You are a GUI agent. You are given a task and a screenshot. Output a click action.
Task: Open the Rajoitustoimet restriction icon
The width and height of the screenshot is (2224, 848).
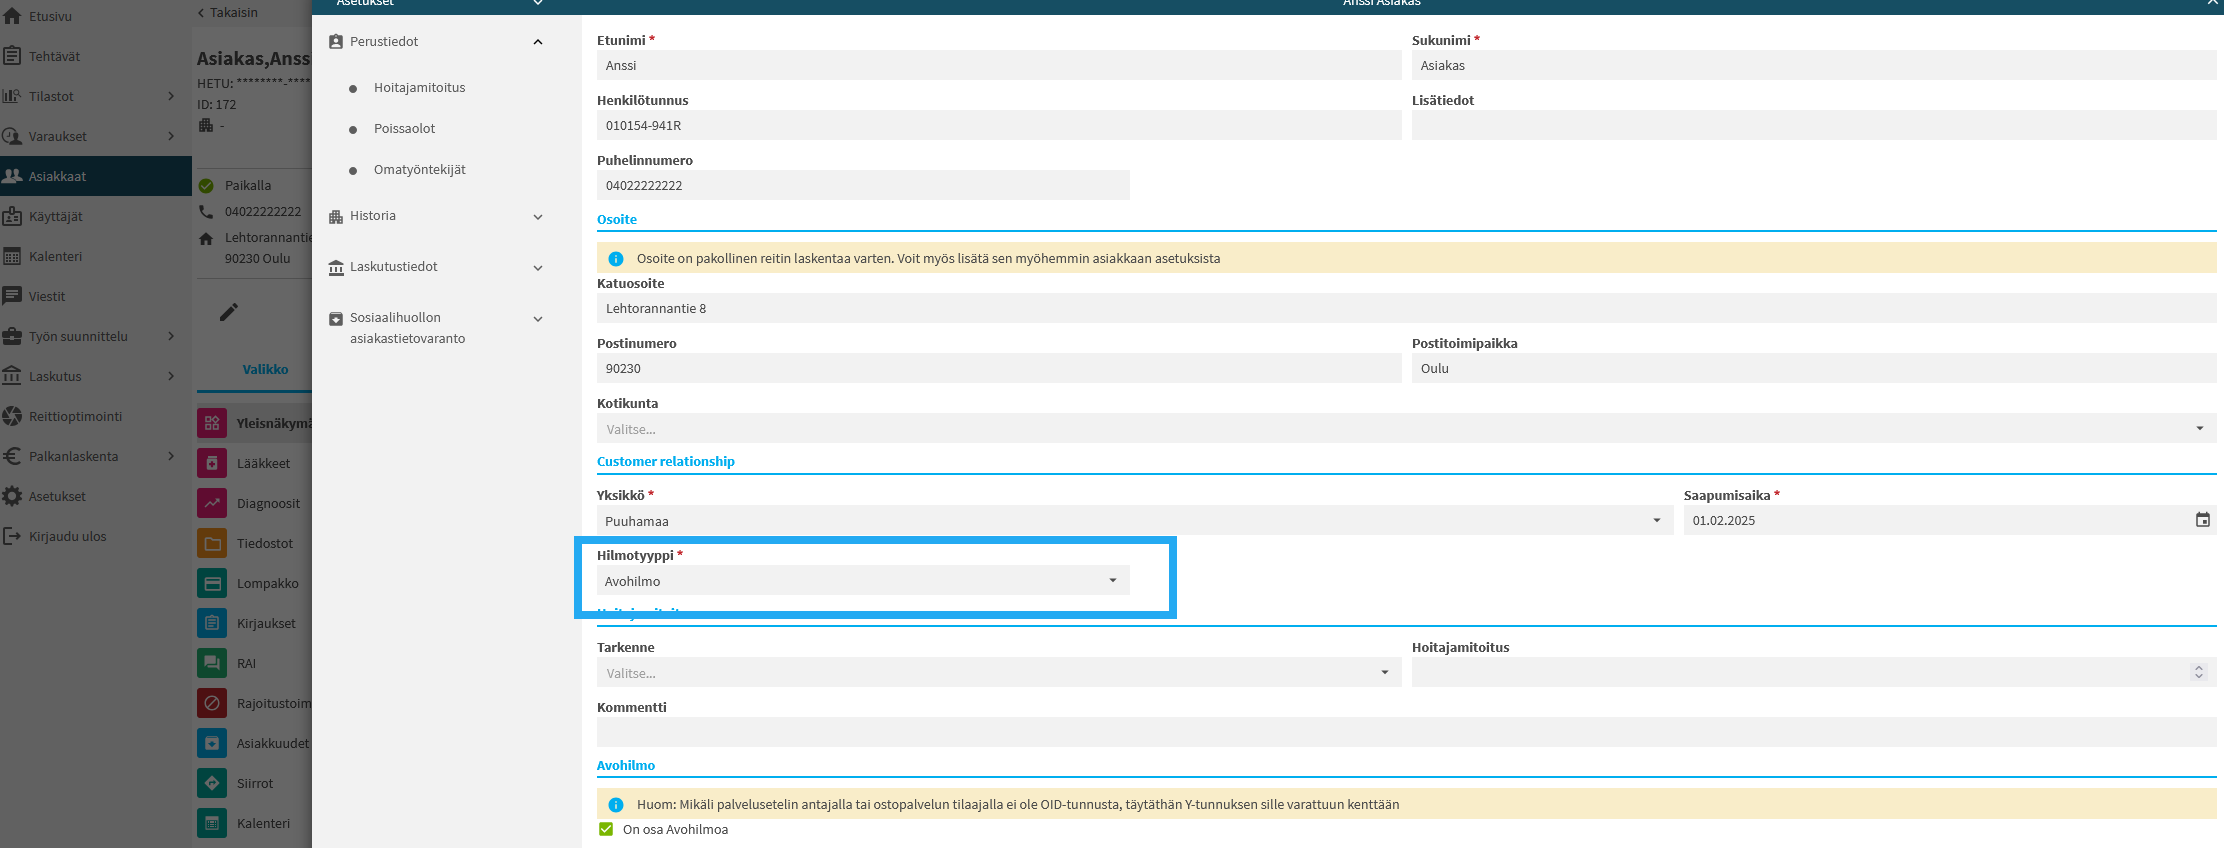pos(212,703)
